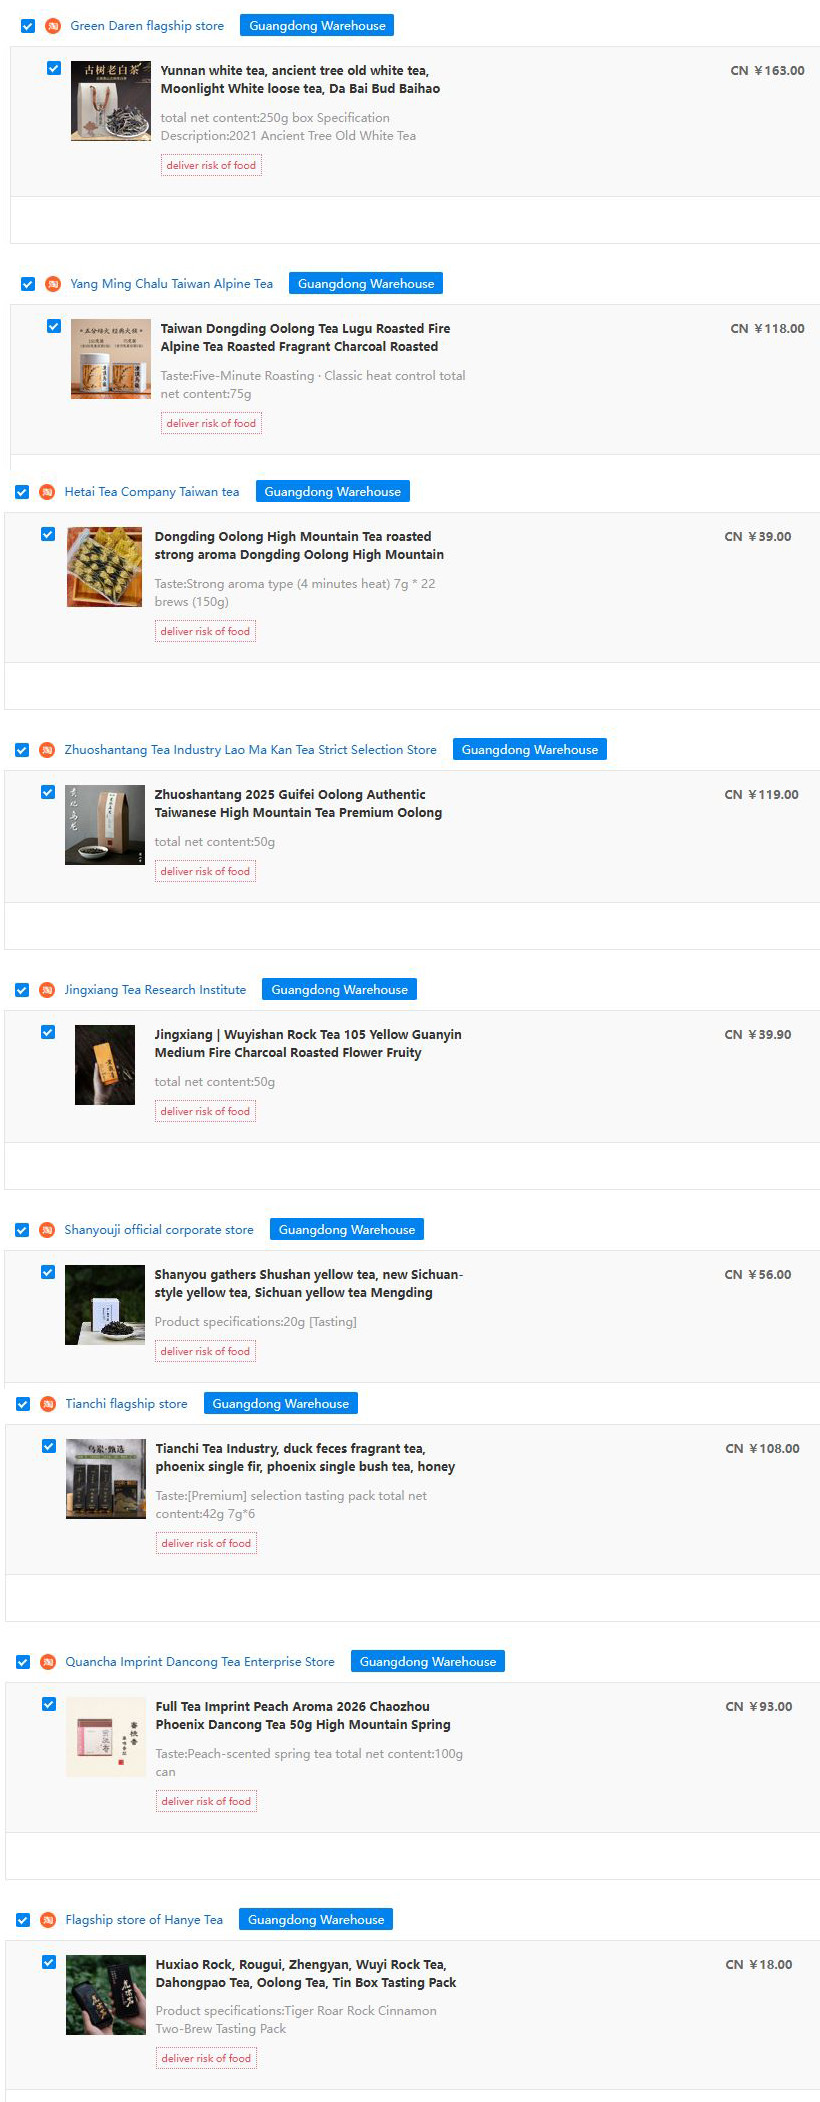This screenshot has height=2102, width=820.
Task: Open the Yunnan white tea product thumbnail
Action: click(x=111, y=101)
